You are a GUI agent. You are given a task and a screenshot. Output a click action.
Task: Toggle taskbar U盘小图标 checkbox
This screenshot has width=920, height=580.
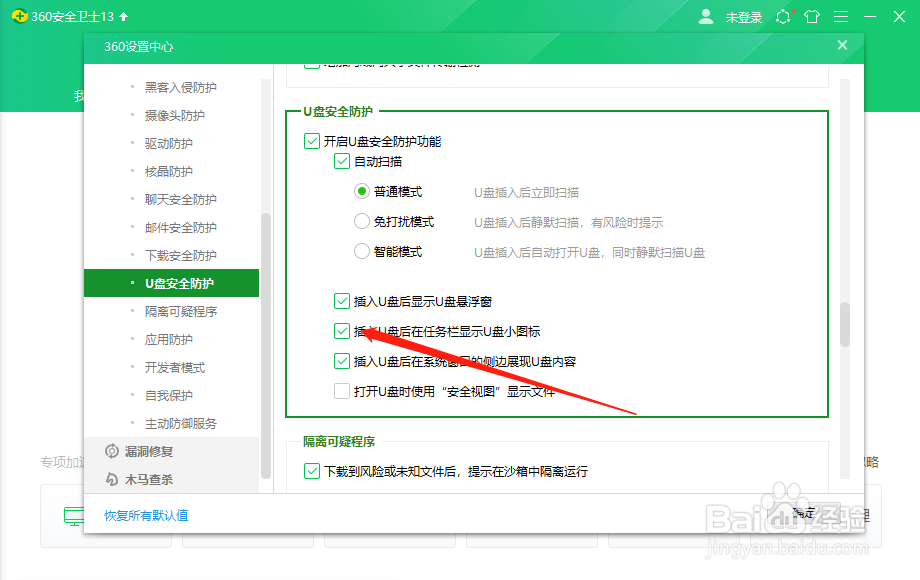coord(341,331)
